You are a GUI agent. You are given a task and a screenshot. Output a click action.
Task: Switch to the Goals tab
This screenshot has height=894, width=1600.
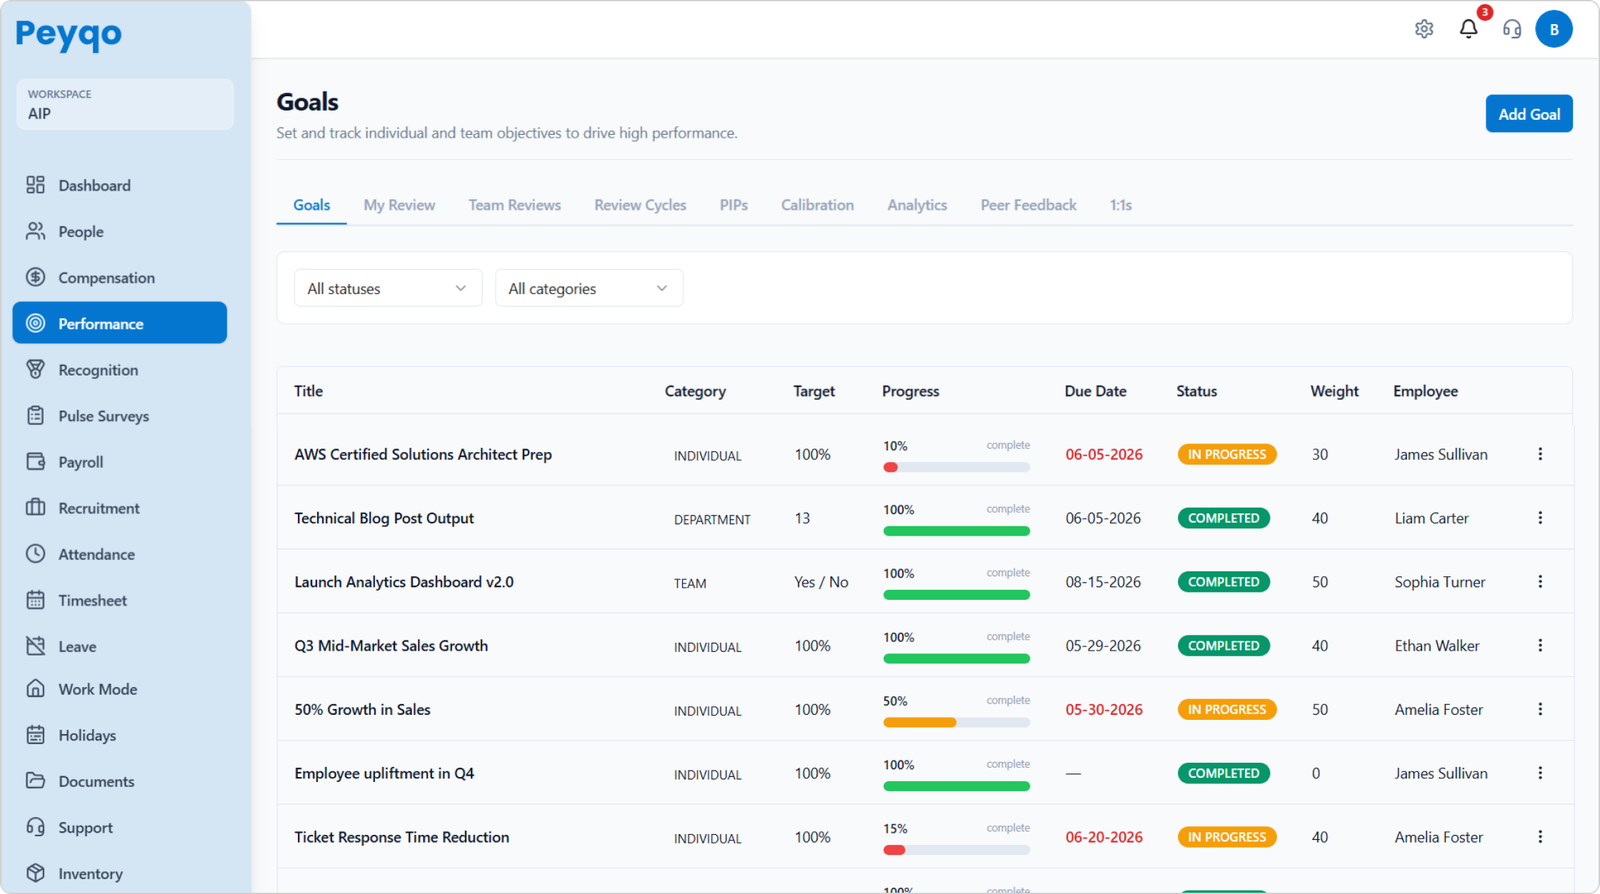pyautogui.click(x=311, y=205)
